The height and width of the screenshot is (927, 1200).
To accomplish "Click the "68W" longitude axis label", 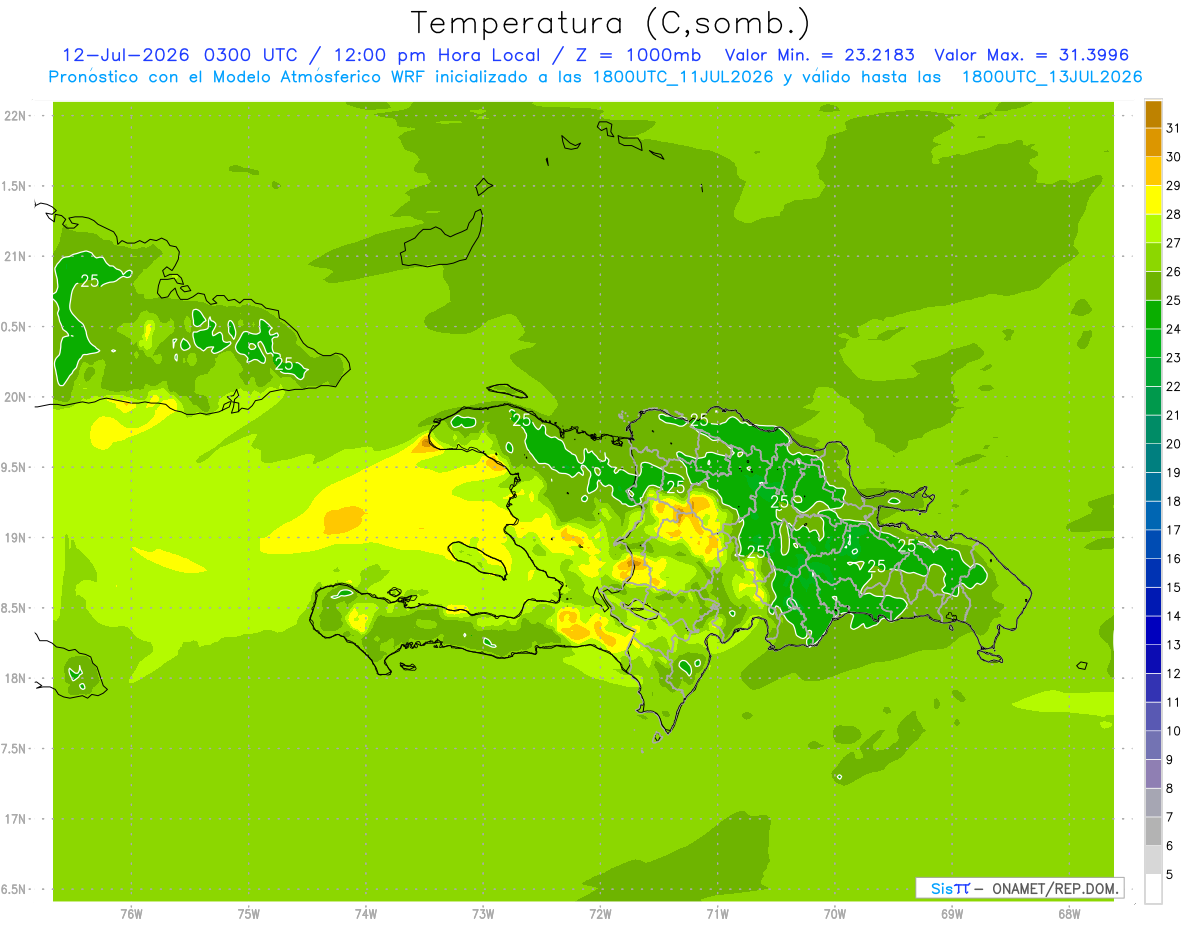I will point(1069,914).
